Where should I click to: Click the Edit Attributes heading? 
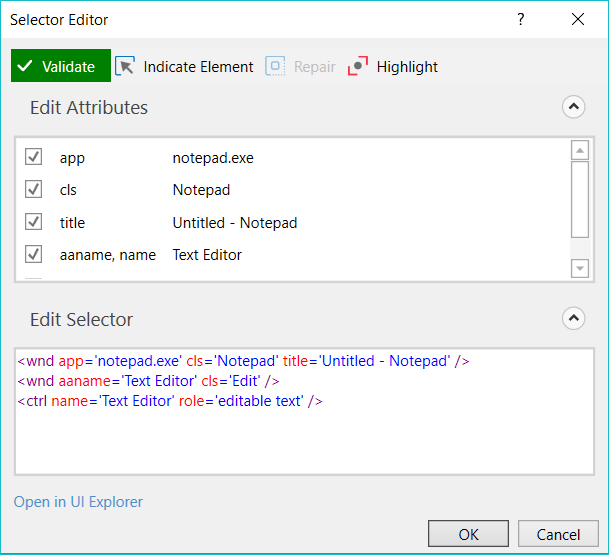[x=89, y=107]
